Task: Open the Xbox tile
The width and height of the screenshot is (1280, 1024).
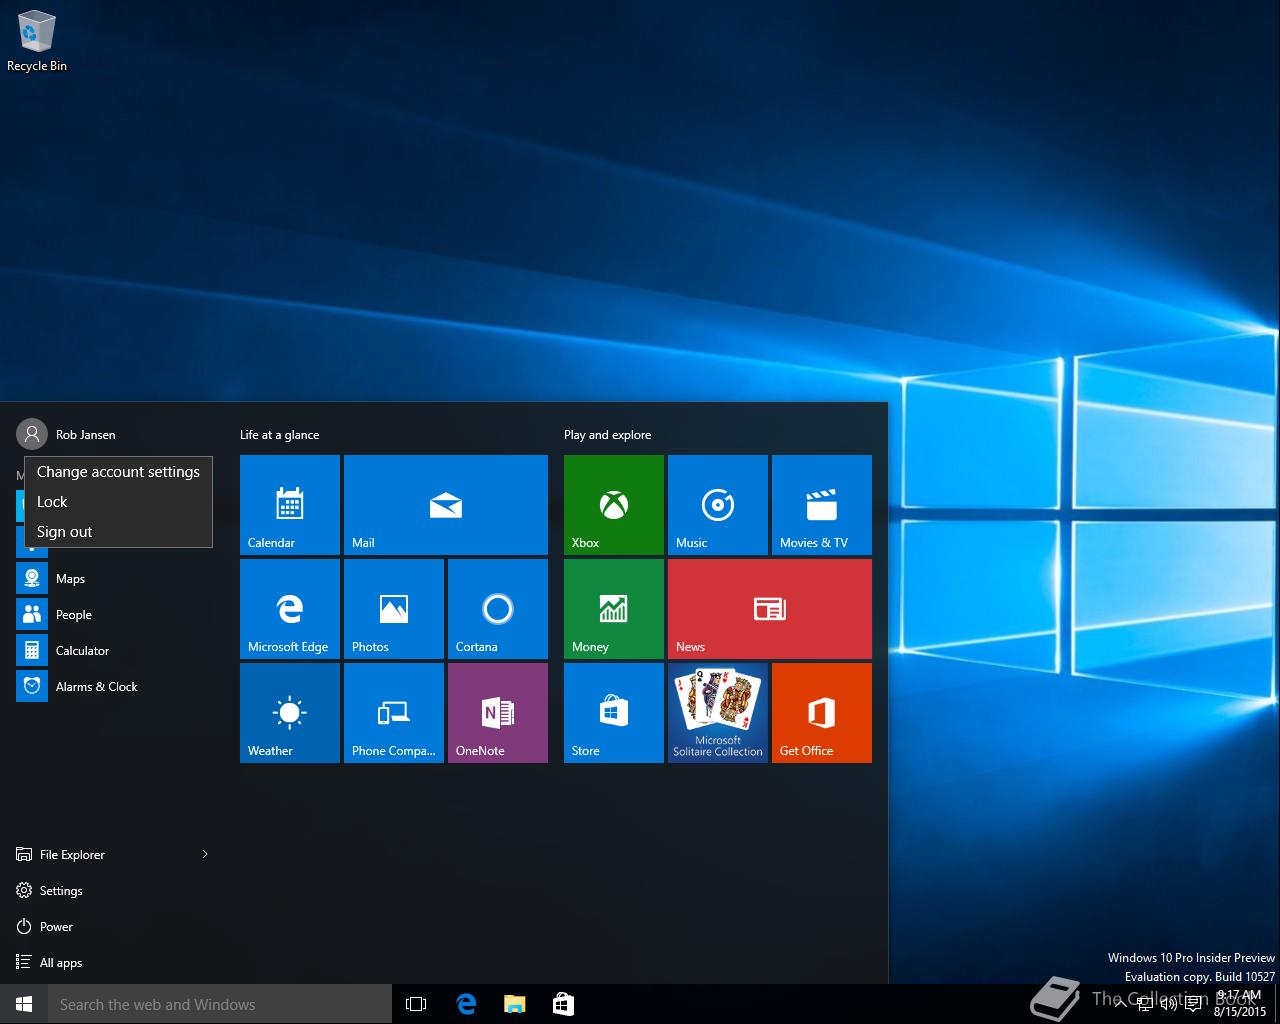Action: (x=614, y=505)
